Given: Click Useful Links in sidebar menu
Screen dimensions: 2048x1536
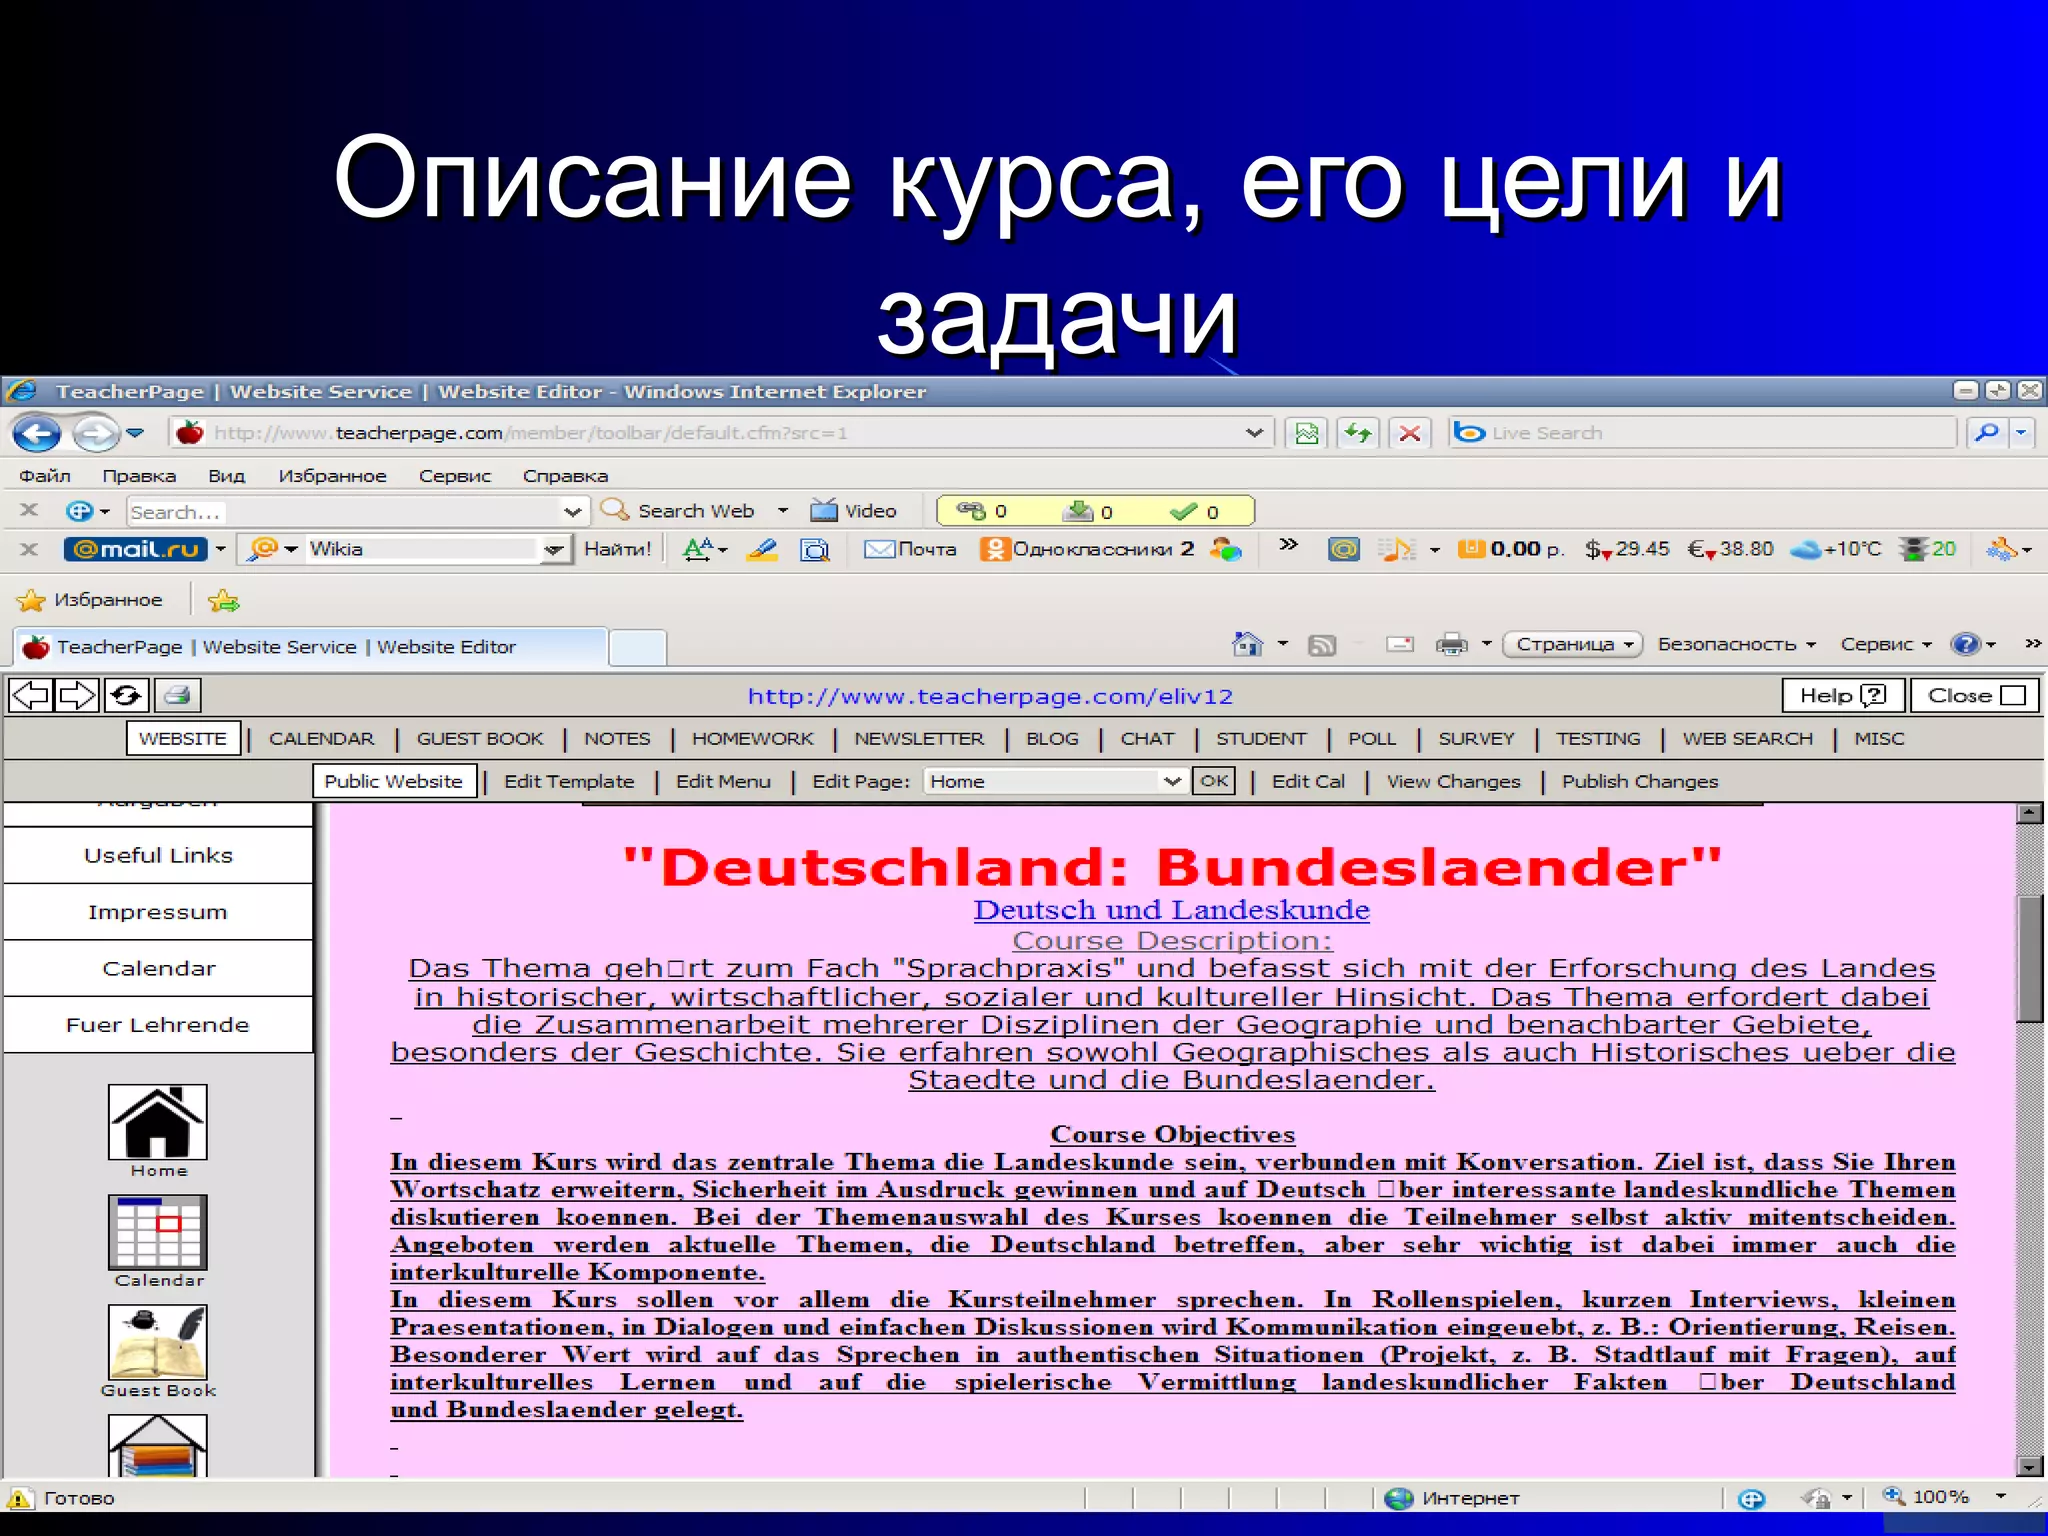Looking at the screenshot, I should coord(158,856).
